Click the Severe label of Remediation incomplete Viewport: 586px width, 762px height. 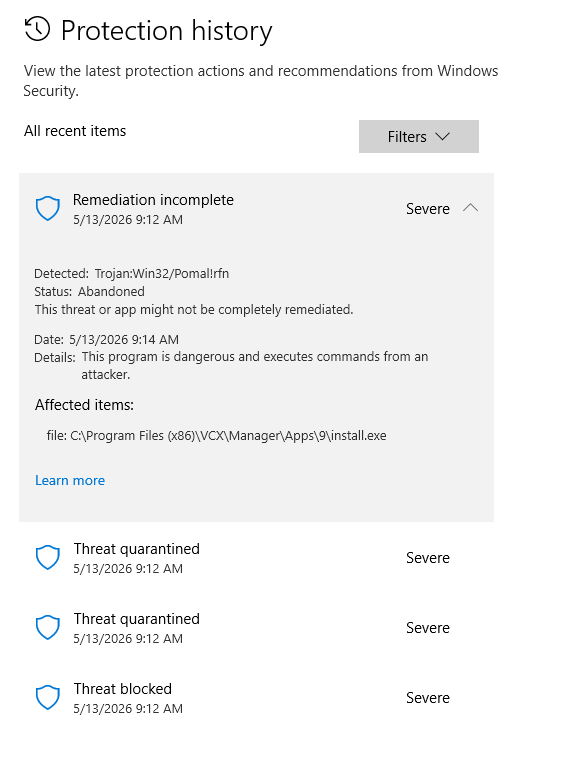pyautogui.click(x=428, y=209)
